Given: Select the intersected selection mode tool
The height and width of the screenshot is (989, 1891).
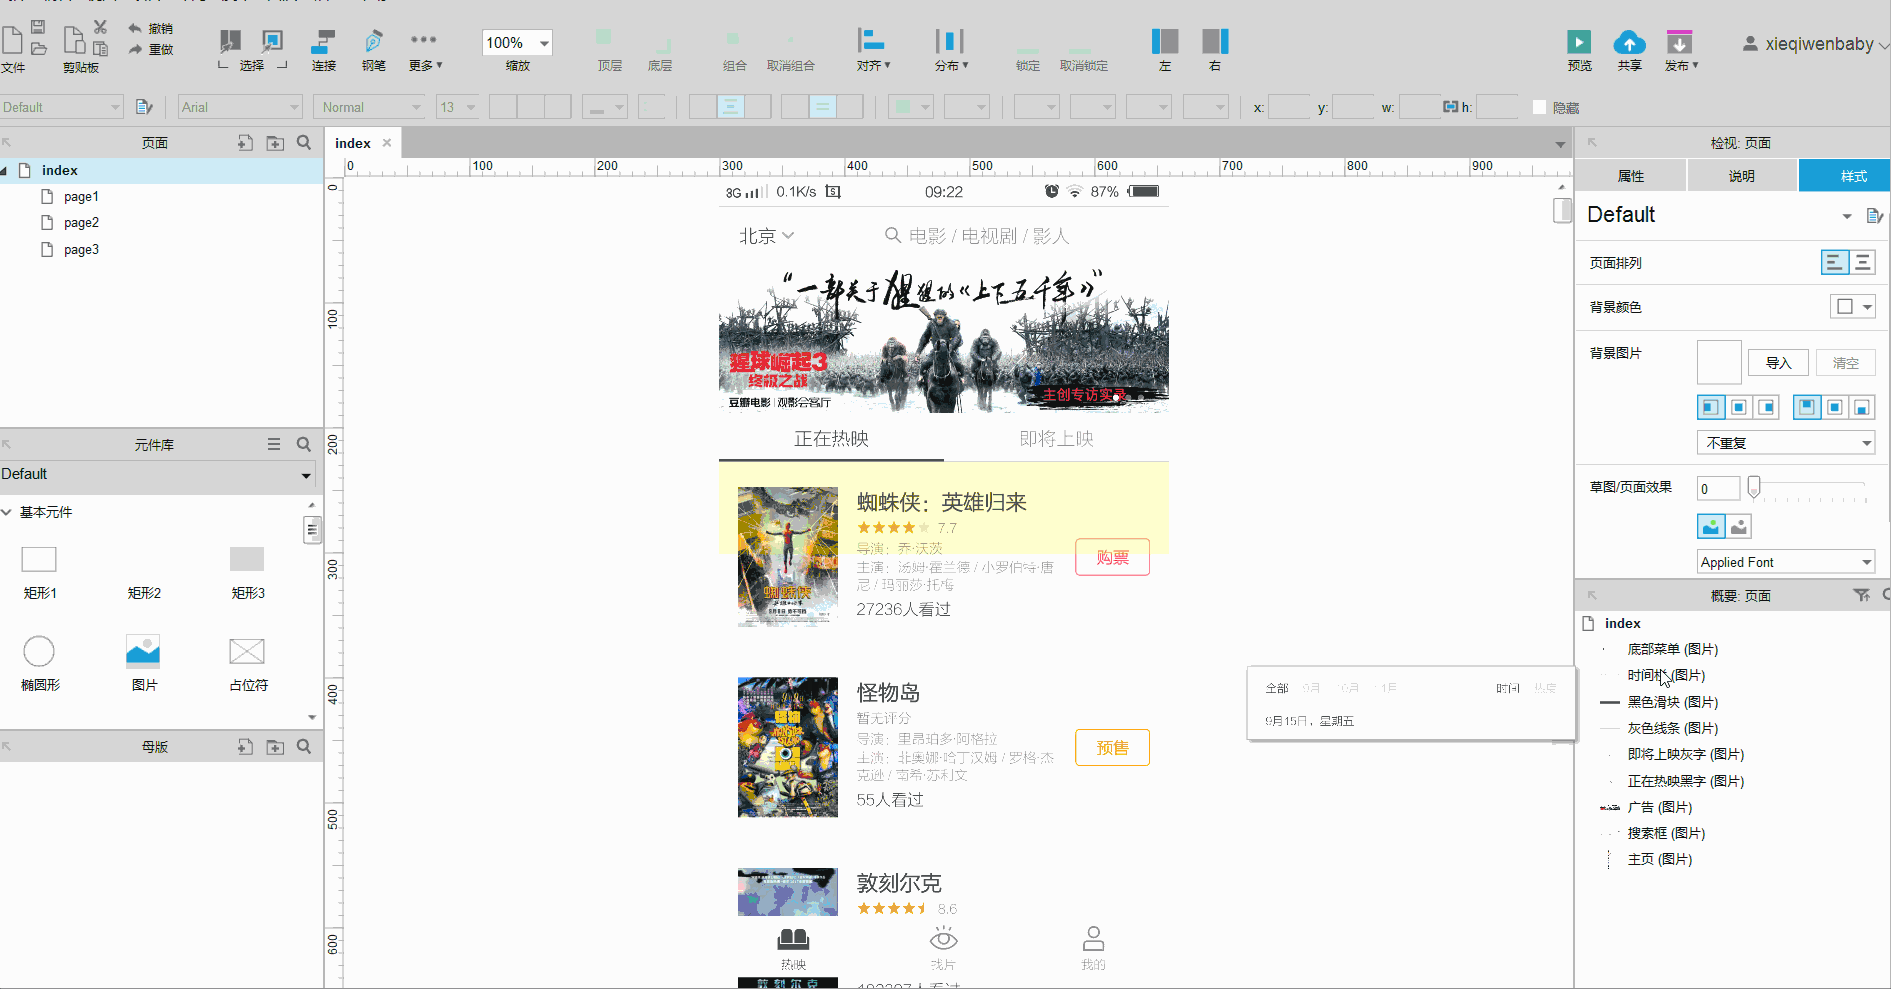Looking at the screenshot, I should tap(230, 41).
